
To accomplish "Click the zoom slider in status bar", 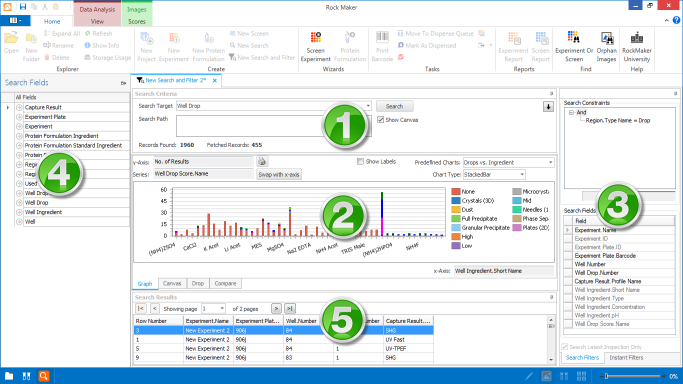I will tap(606, 376).
